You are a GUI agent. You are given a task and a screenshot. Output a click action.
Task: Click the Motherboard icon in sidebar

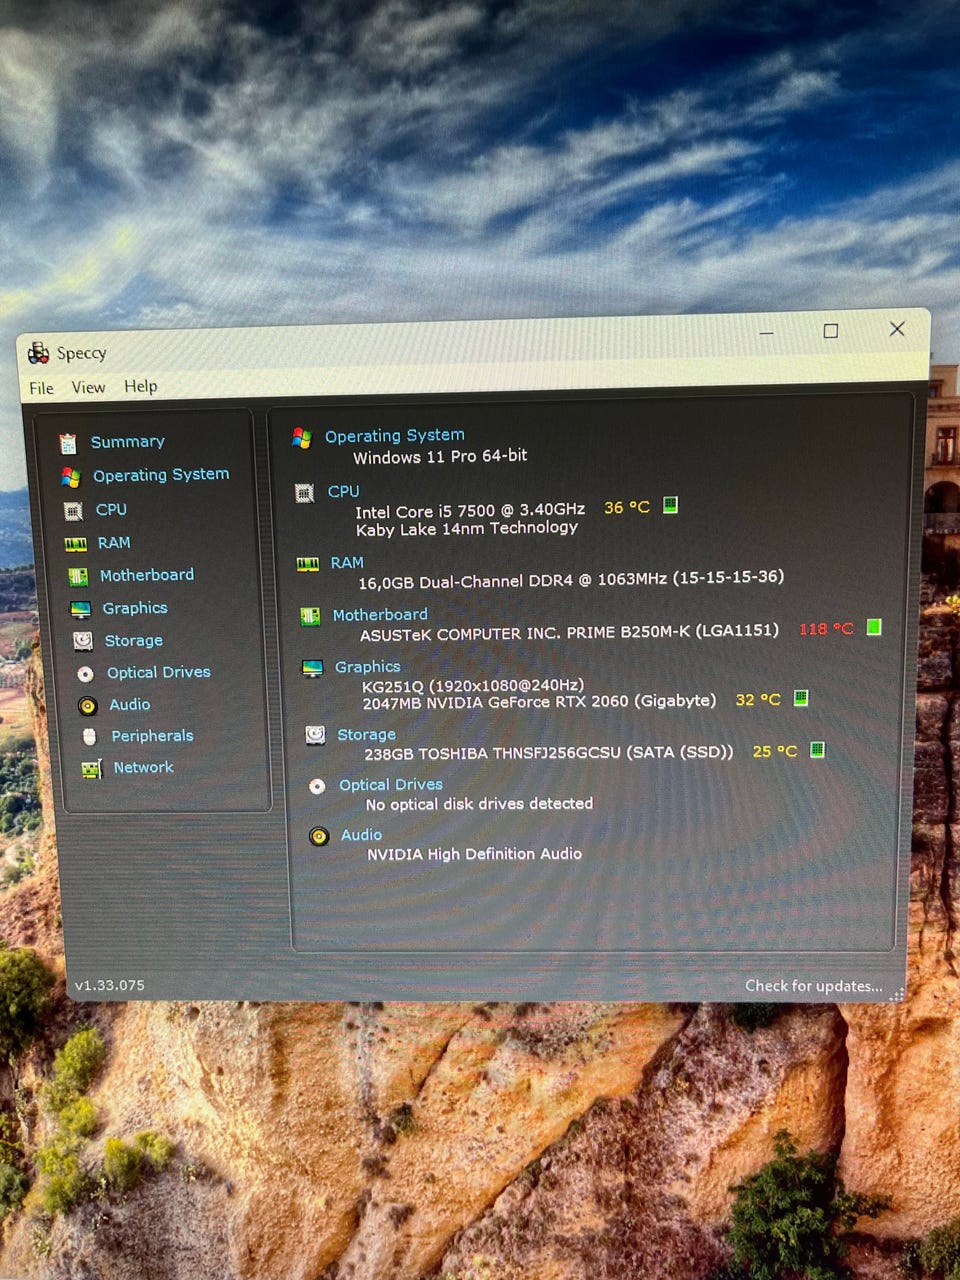tap(78, 577)
